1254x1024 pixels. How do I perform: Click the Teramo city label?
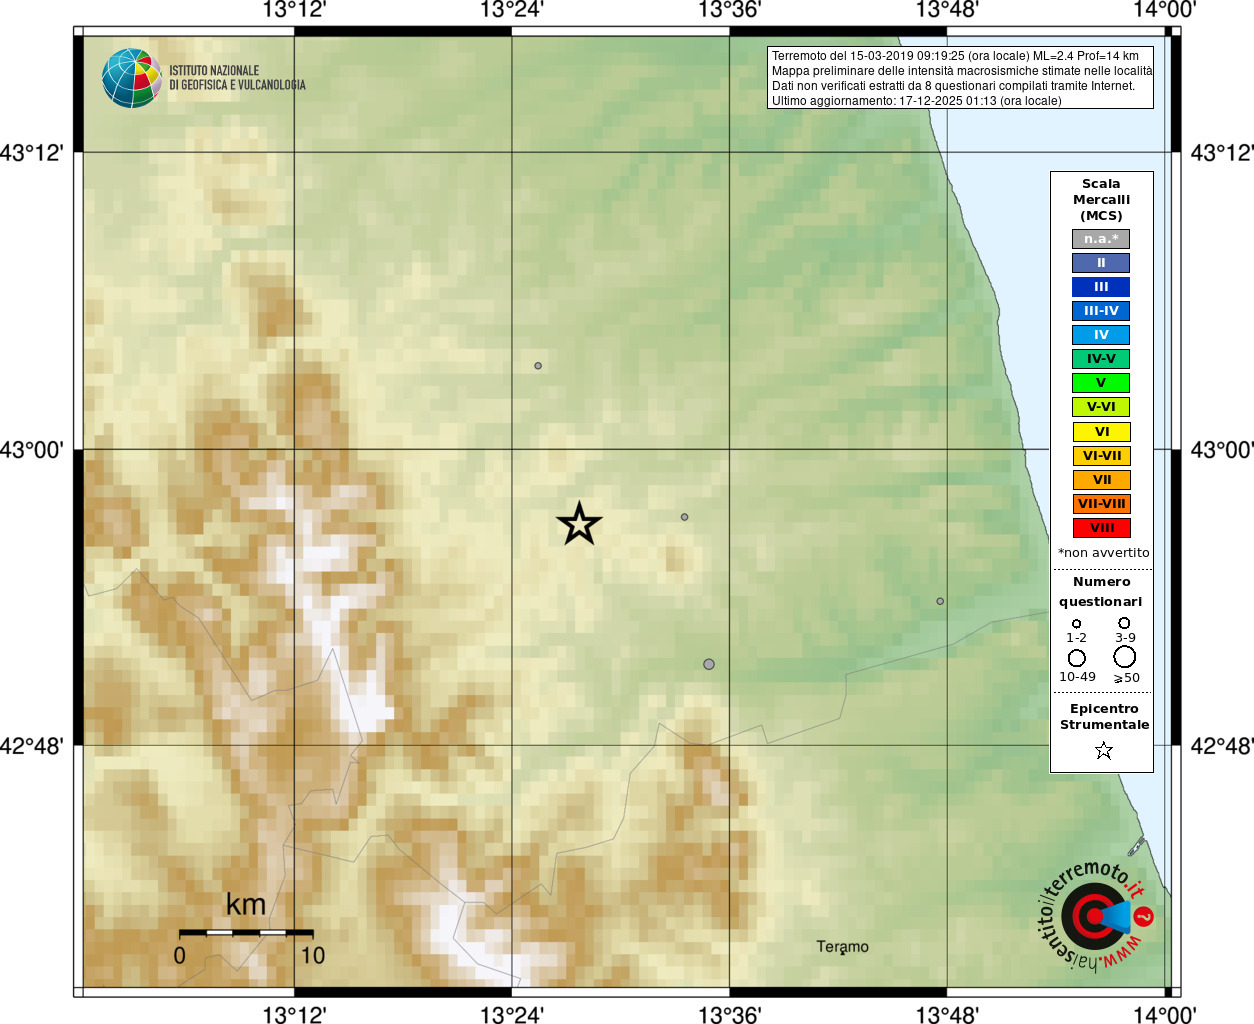tap(842, 946)
